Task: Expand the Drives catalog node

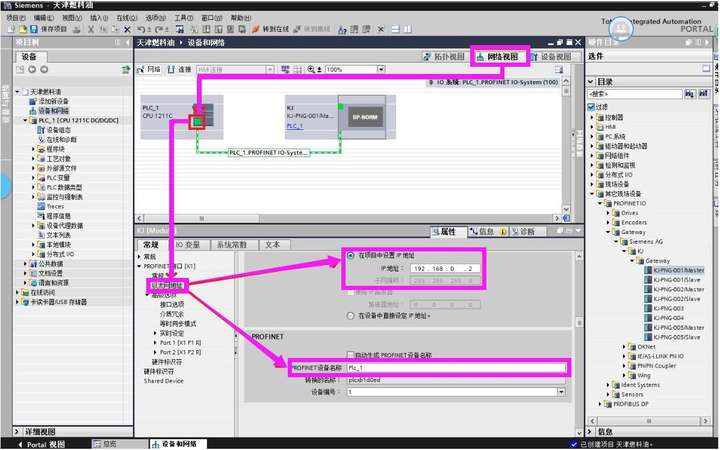Action: [608, 213]
